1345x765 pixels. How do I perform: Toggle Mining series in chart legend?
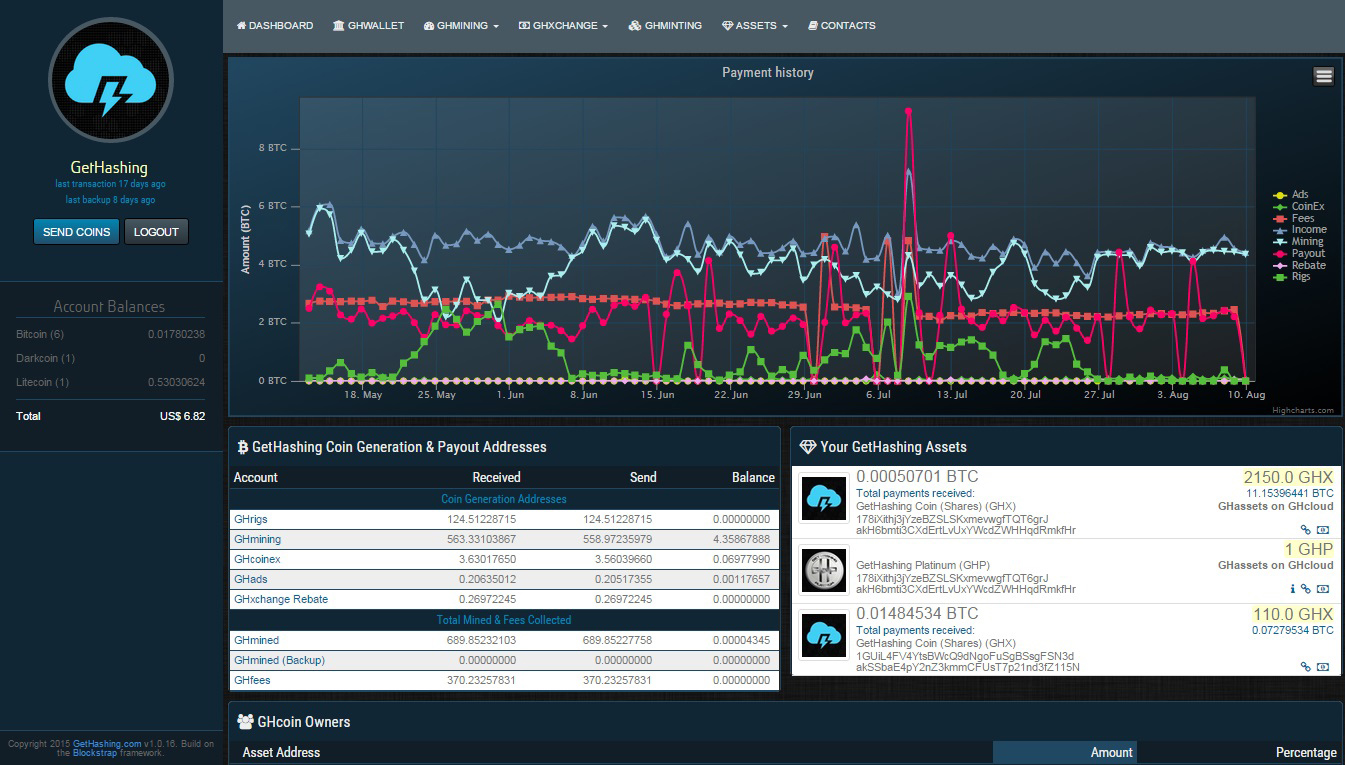tap(1297, 241)
